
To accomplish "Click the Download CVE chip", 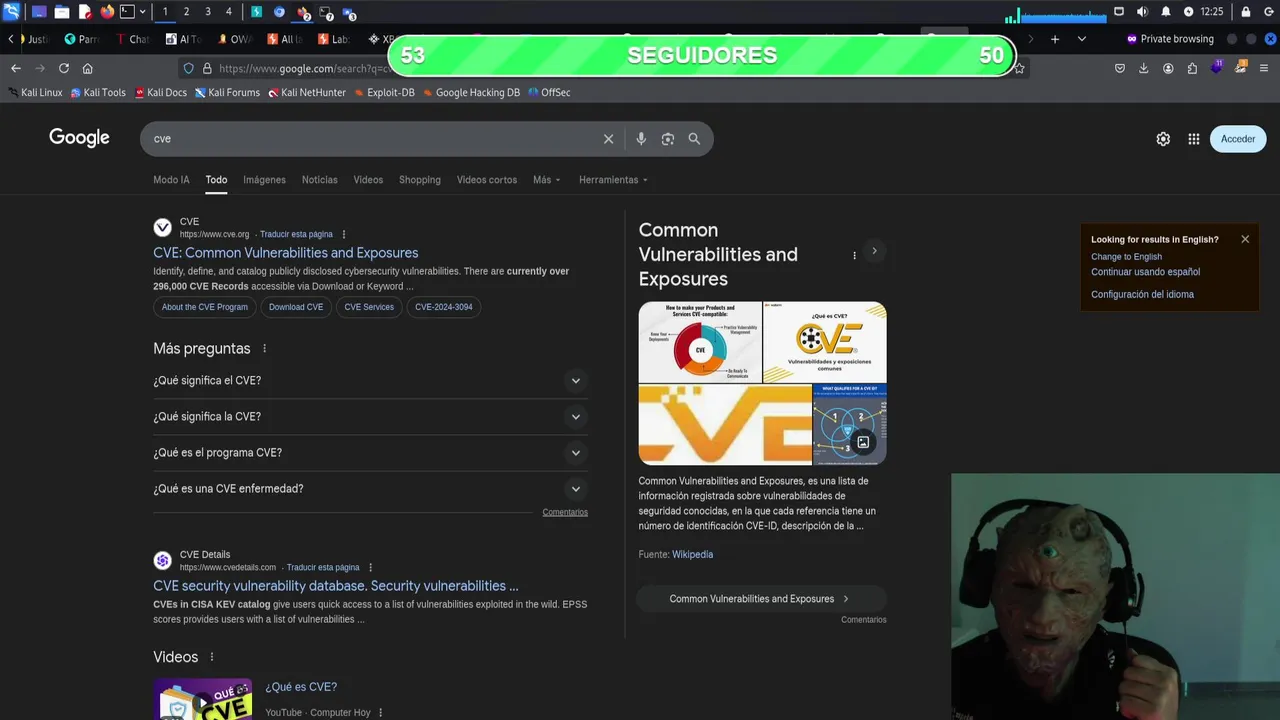I will 296,307.
